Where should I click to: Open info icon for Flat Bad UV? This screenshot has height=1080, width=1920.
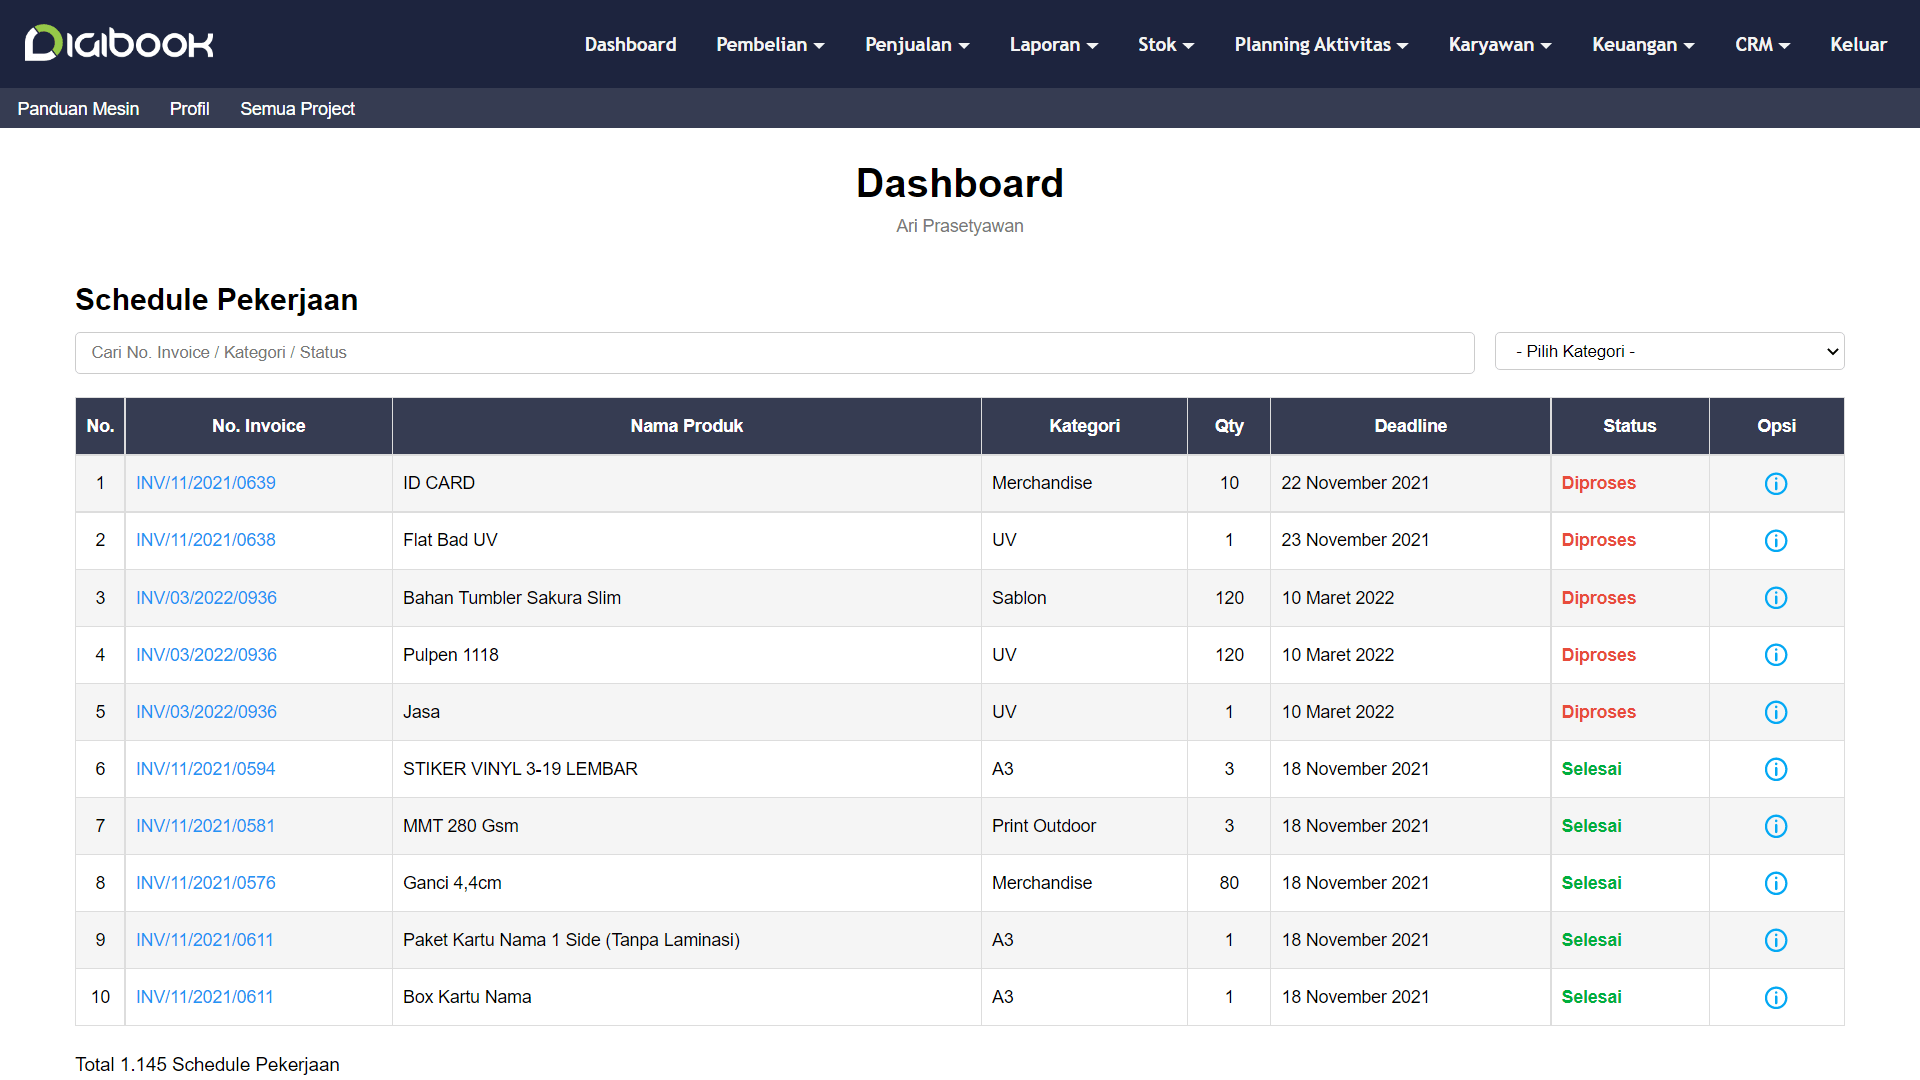(x=1776, y=541)
